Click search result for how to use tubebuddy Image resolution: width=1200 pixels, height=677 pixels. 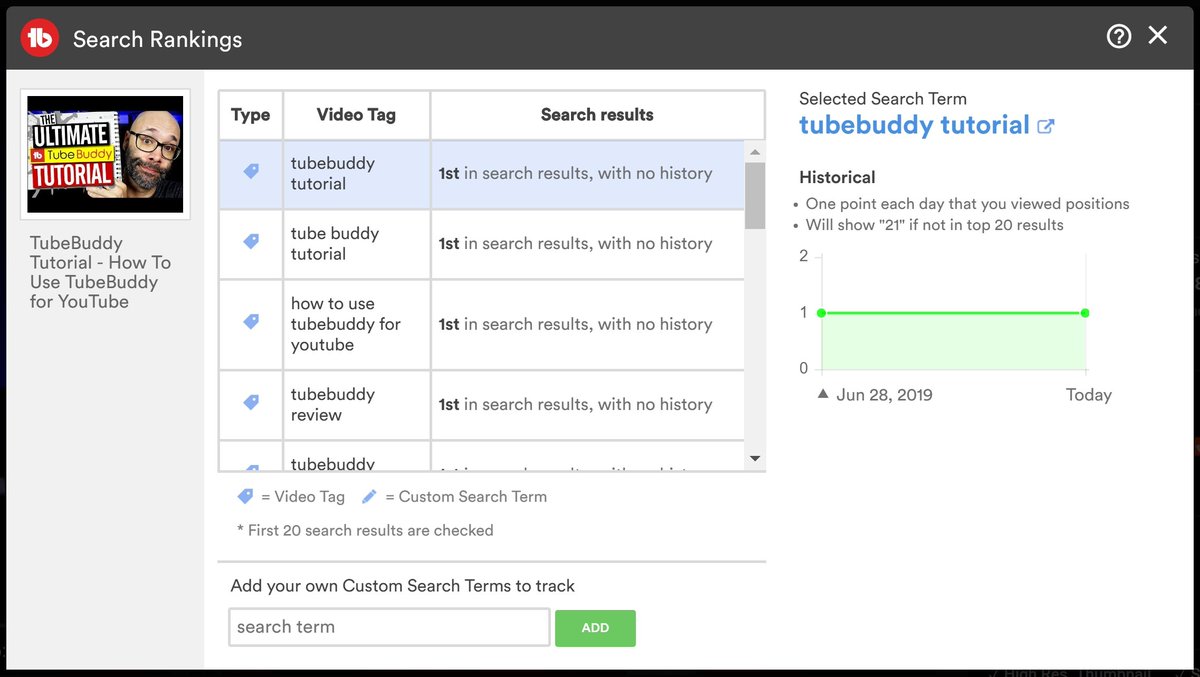[576, 324]
